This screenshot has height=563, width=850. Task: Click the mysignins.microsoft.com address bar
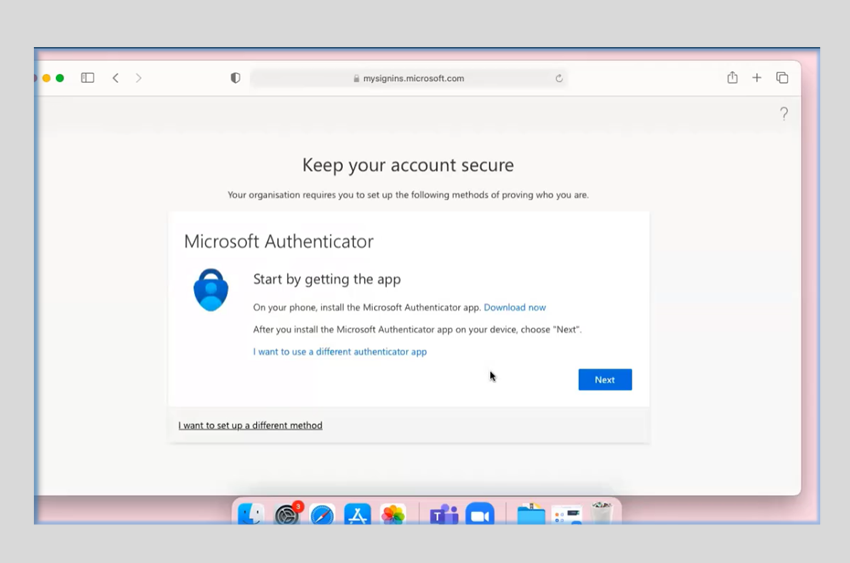point(408,79)
